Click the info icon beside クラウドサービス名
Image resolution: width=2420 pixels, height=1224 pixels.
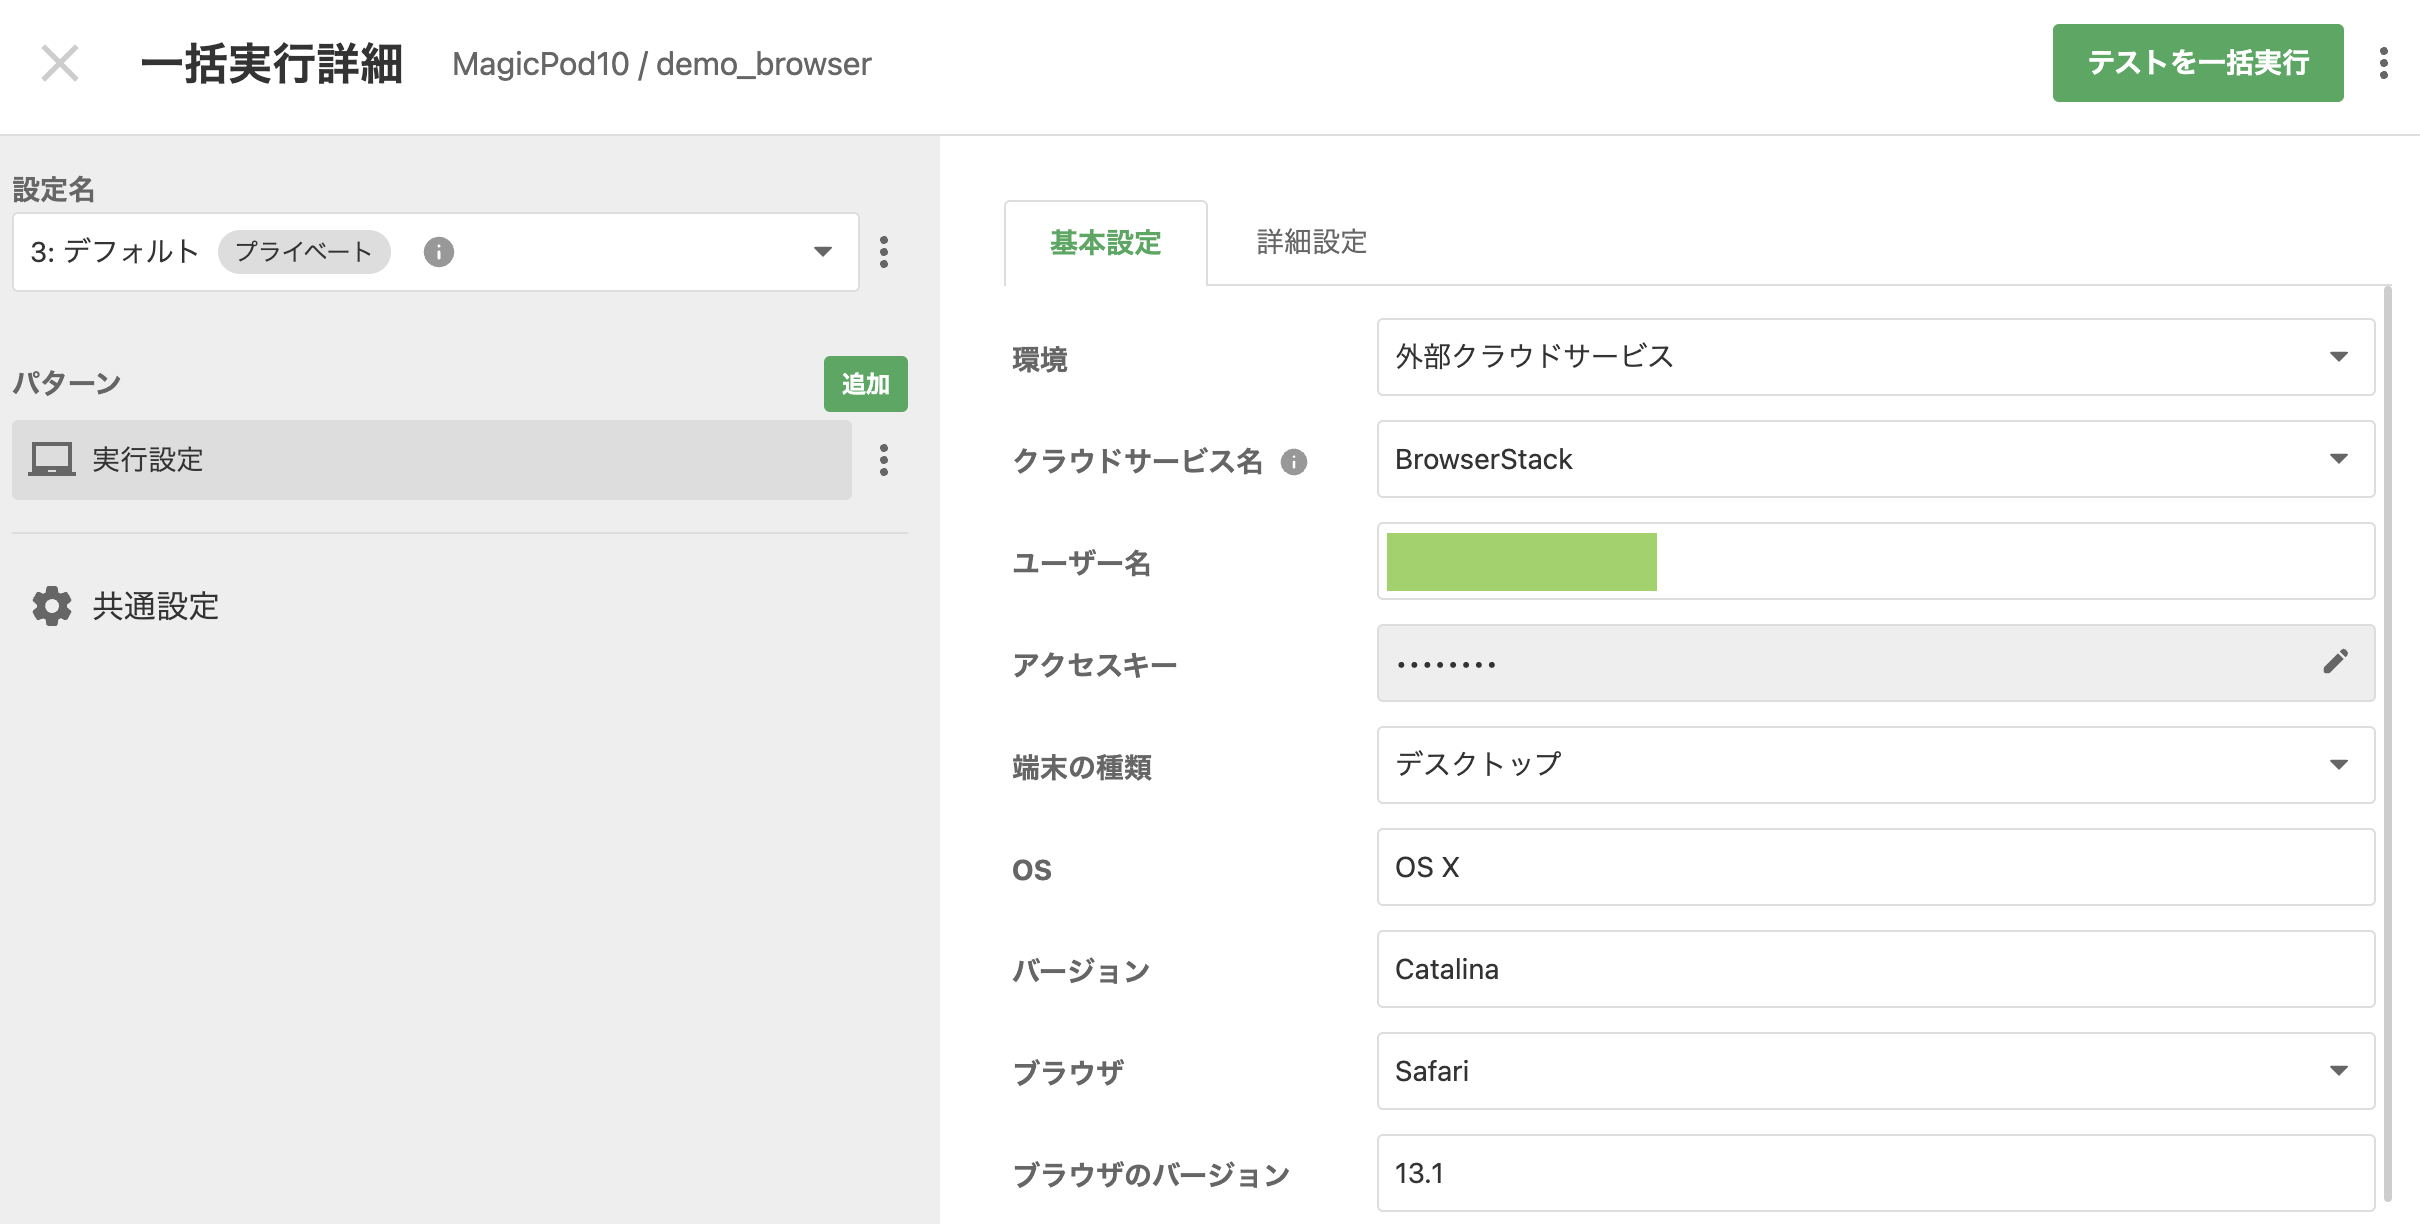click(x=1294, y=462)
